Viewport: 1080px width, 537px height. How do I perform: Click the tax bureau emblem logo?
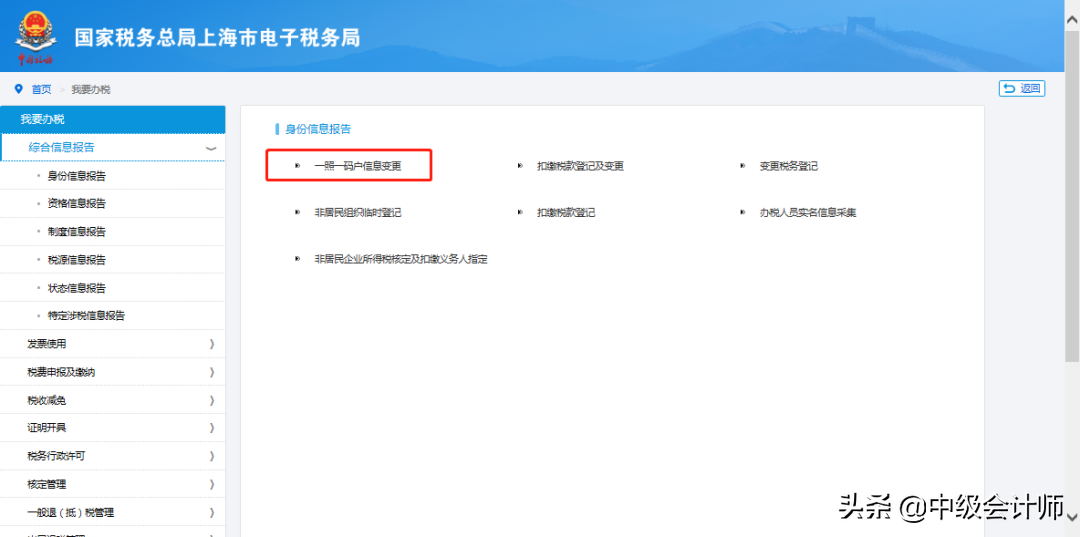(34, 36)
